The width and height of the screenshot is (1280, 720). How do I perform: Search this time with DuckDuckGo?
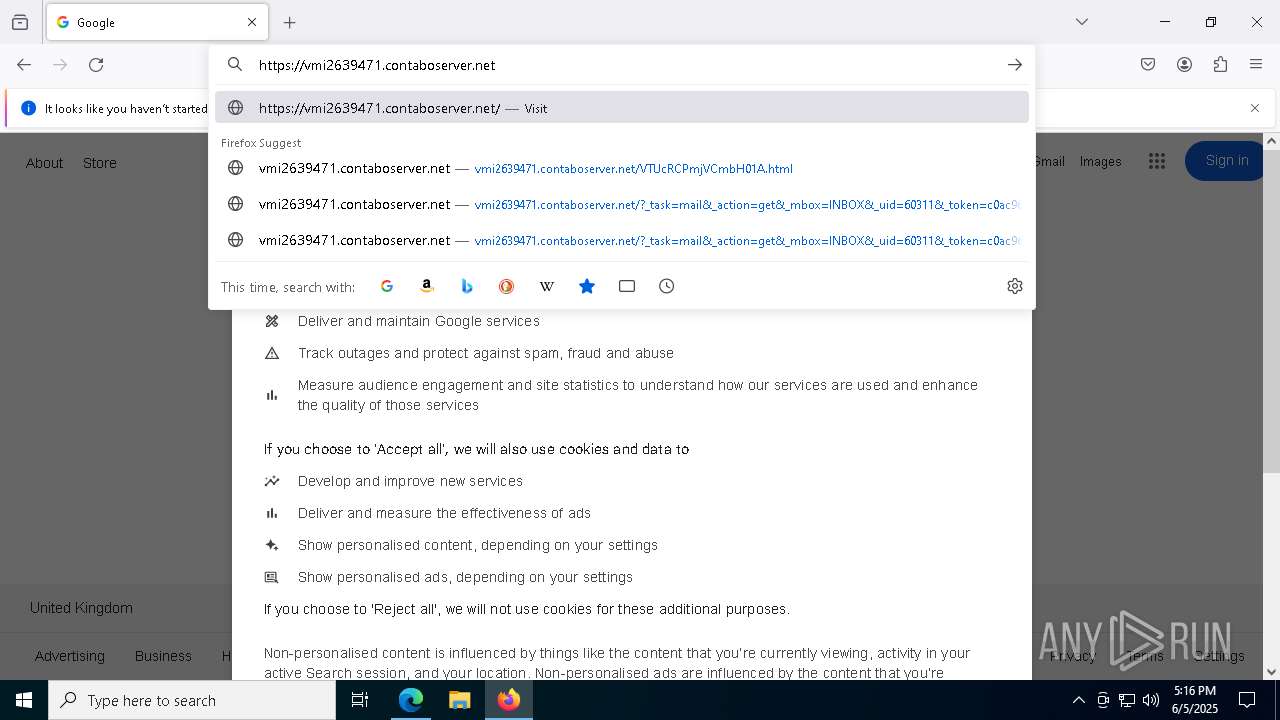(507, 286)
